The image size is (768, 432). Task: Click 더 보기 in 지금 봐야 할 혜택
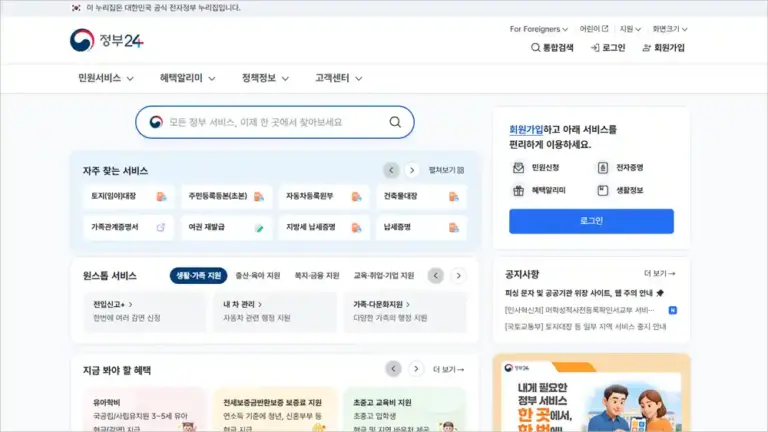click(x=449, y=369)
